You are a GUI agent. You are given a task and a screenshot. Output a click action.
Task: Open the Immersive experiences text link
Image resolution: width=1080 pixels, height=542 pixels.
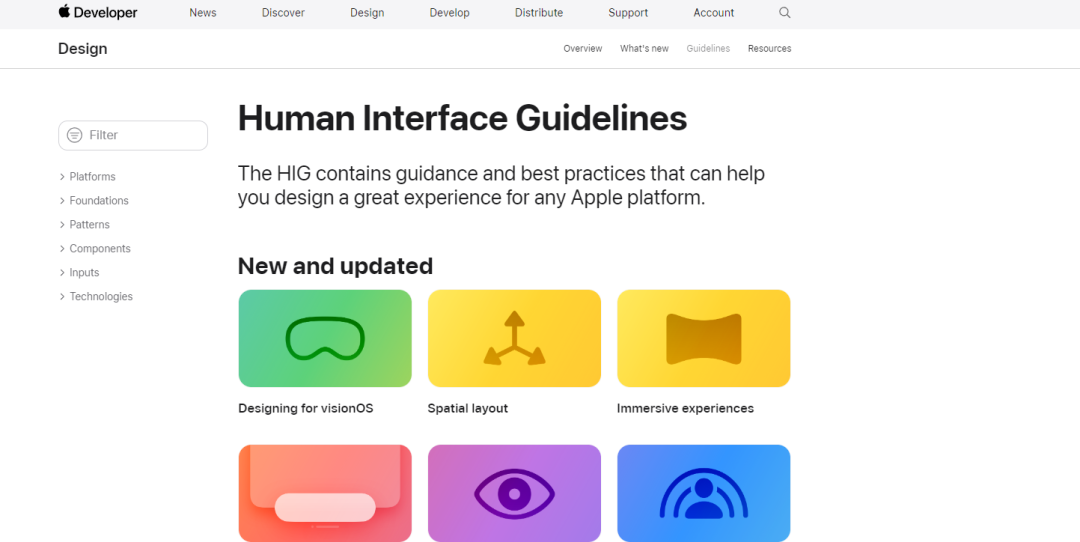point(685,408)
